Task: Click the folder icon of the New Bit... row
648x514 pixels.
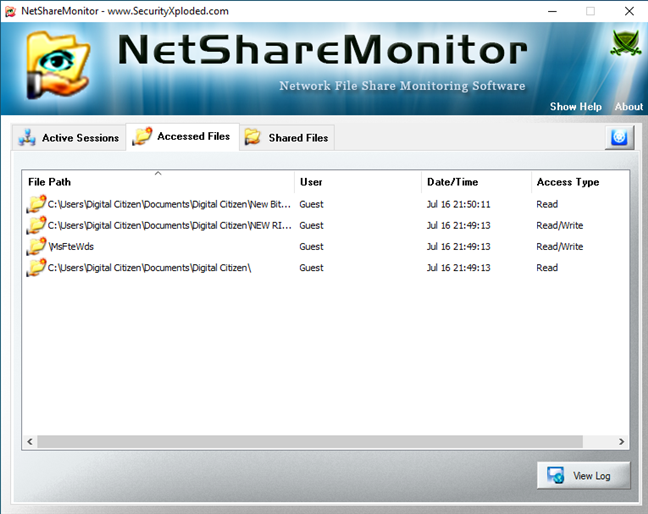Action: click(x=36, y=204)
